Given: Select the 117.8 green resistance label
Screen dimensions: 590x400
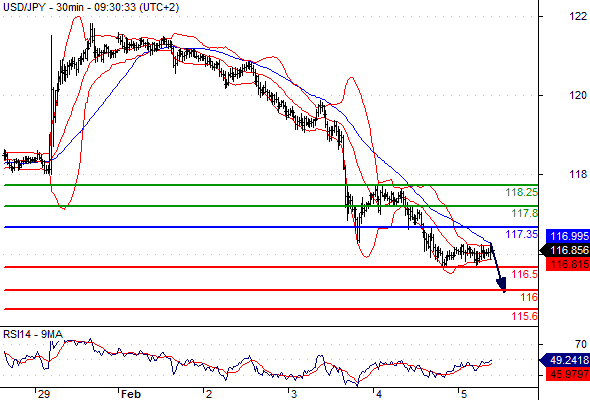Looking at the screenshot, I should click(x=525, y=213).
